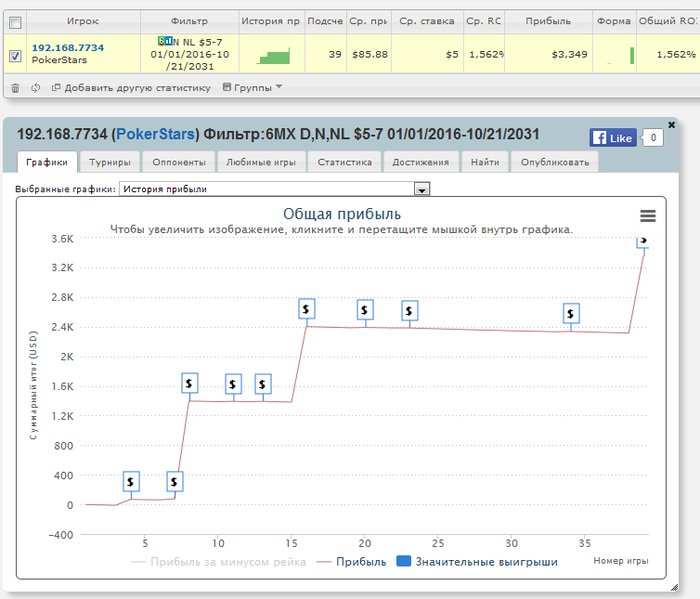Viewport: 700px width, 599px height.
Task: Open PokerStars link in the panel title
Action: point(155,134)
